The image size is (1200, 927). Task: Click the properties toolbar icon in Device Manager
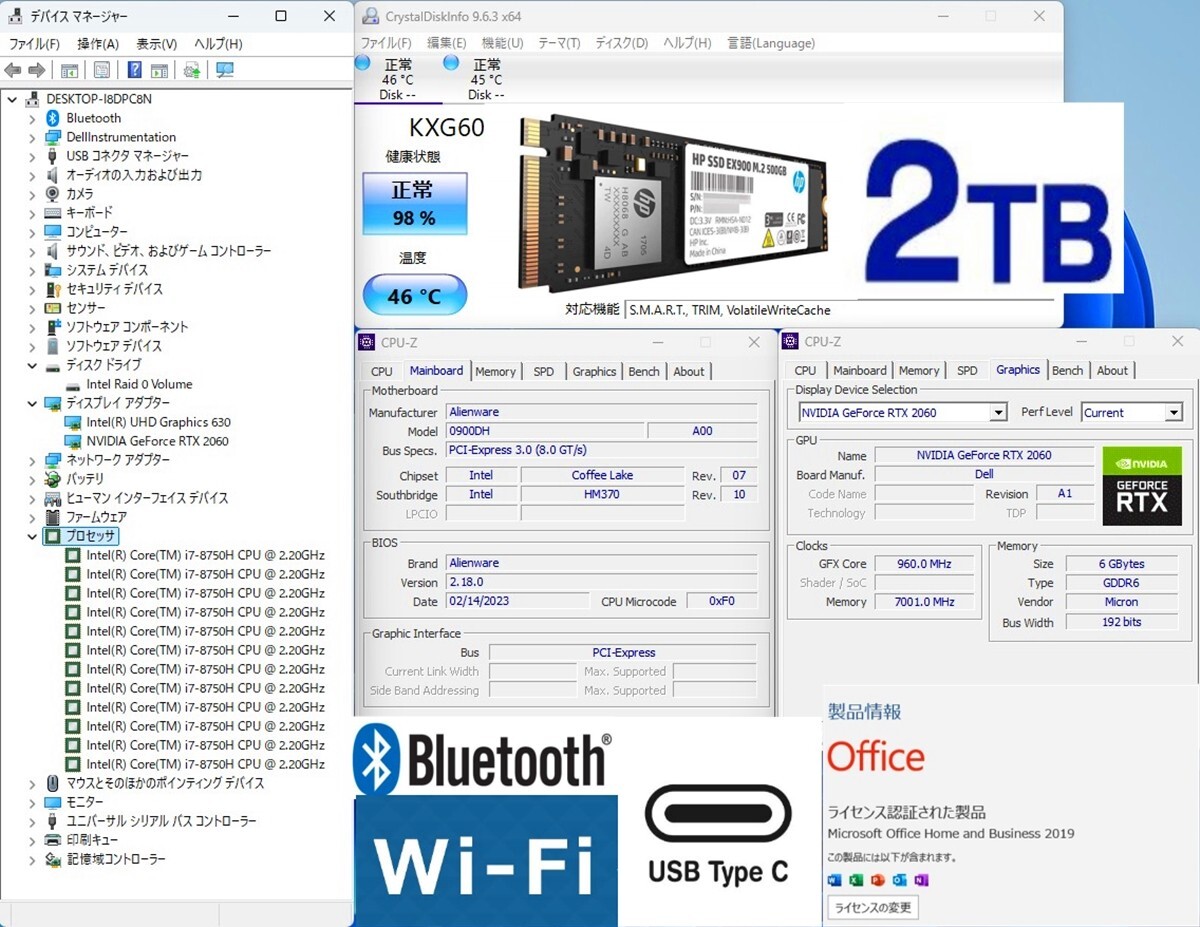101,70
